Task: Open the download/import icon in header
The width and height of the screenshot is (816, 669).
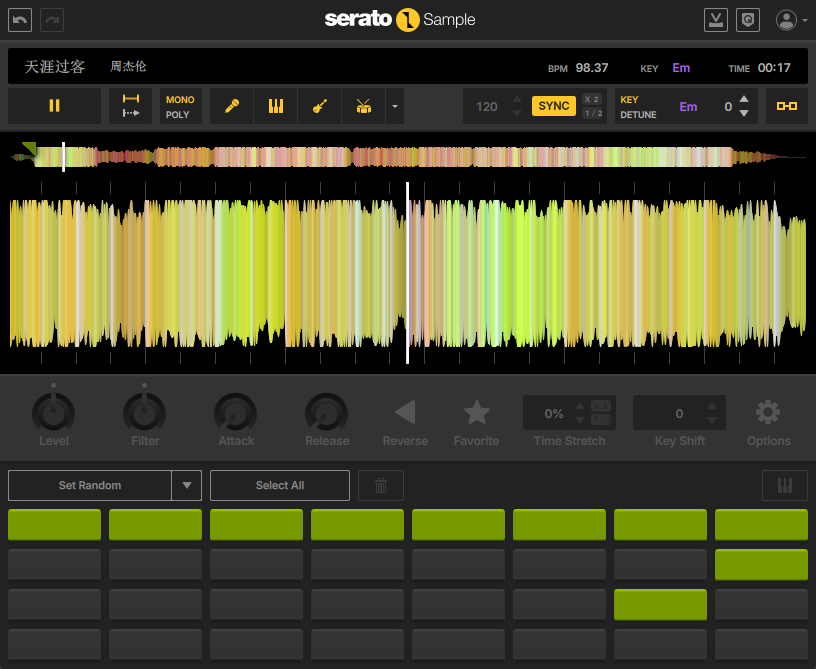Action: 716,20
